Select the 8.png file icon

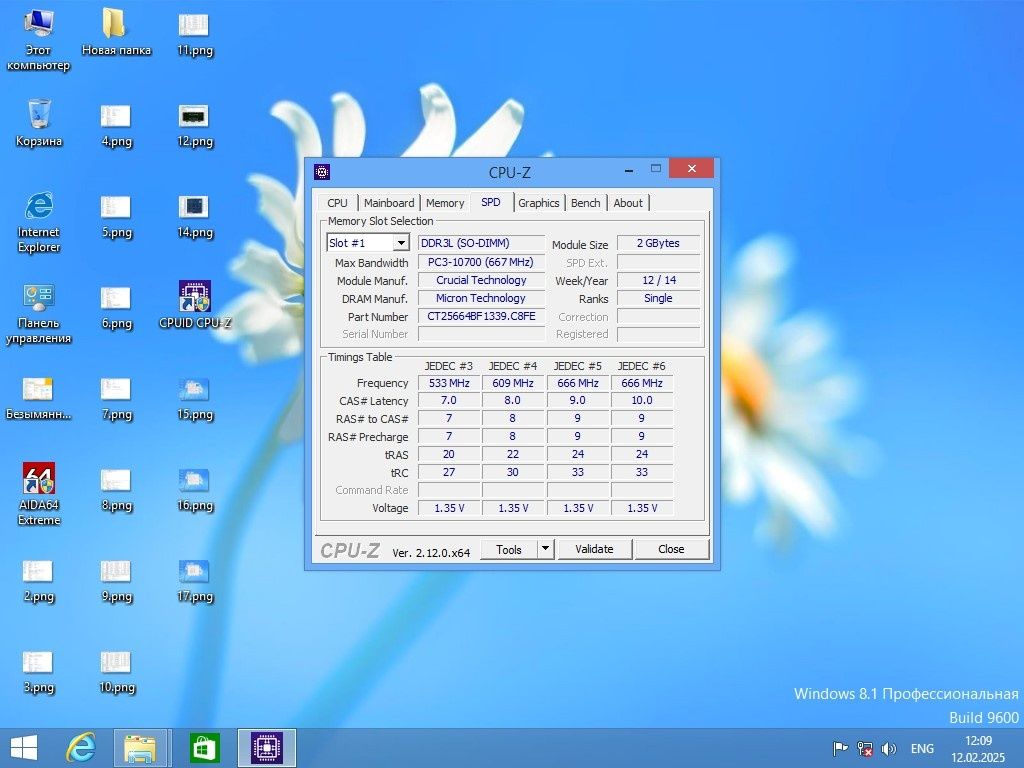116,488
